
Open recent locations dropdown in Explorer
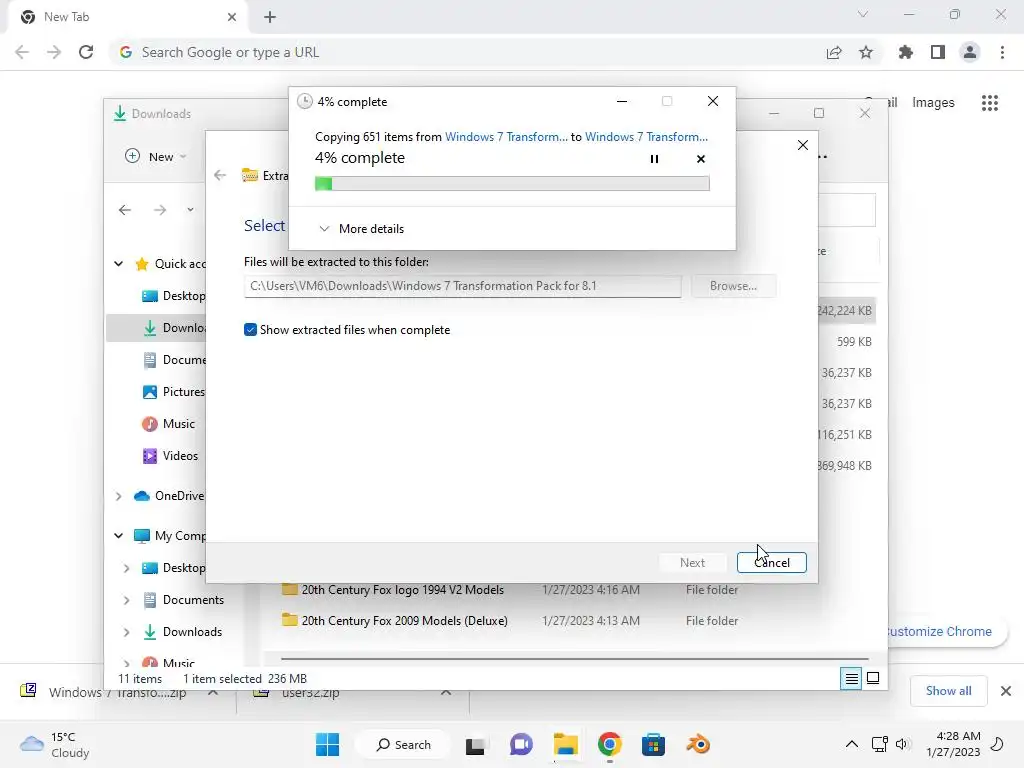[190, 210]
